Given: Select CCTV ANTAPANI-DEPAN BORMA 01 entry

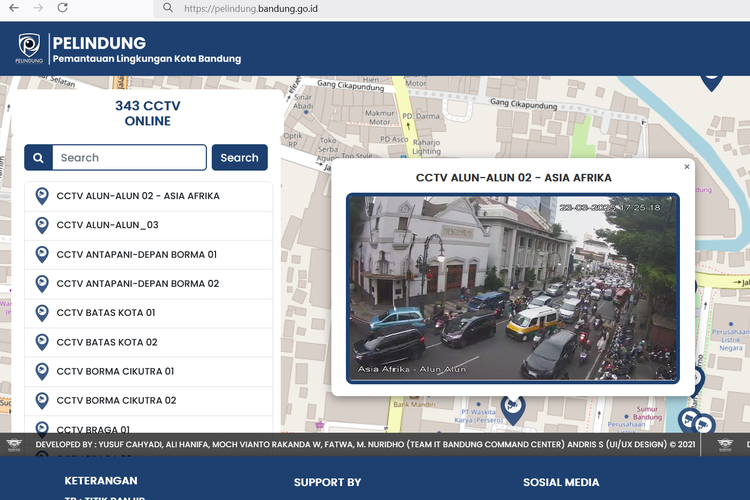Looking at the screenshot, I should [149, 255].
